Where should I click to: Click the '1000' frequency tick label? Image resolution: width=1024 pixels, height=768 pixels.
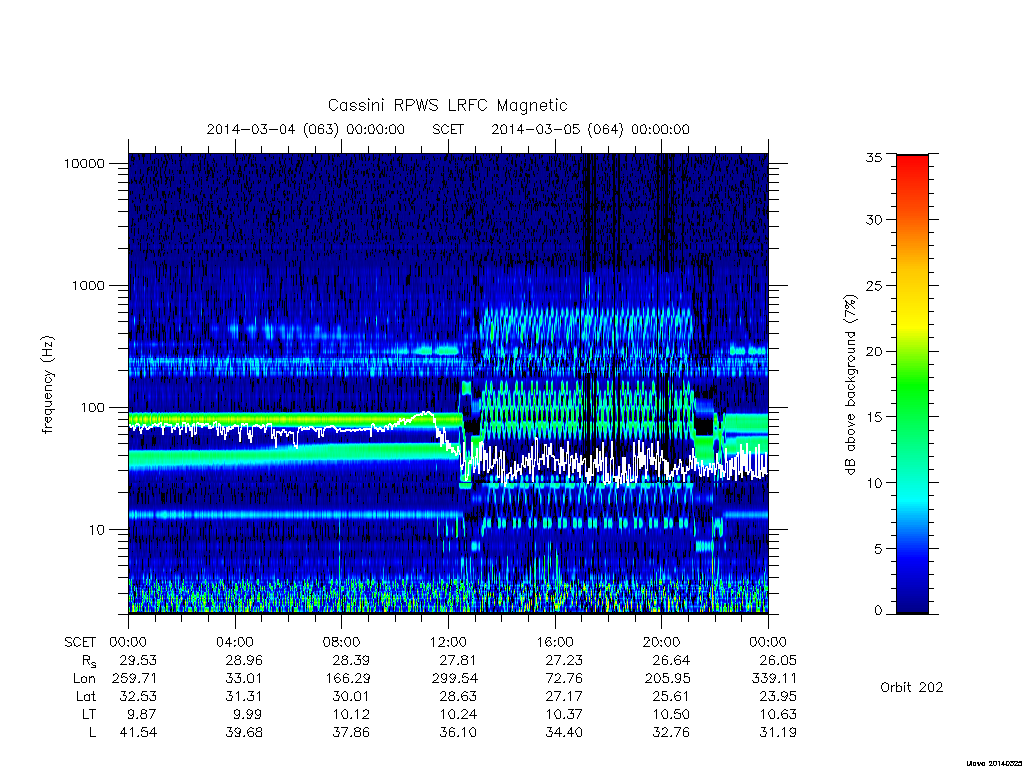(88, 286)
